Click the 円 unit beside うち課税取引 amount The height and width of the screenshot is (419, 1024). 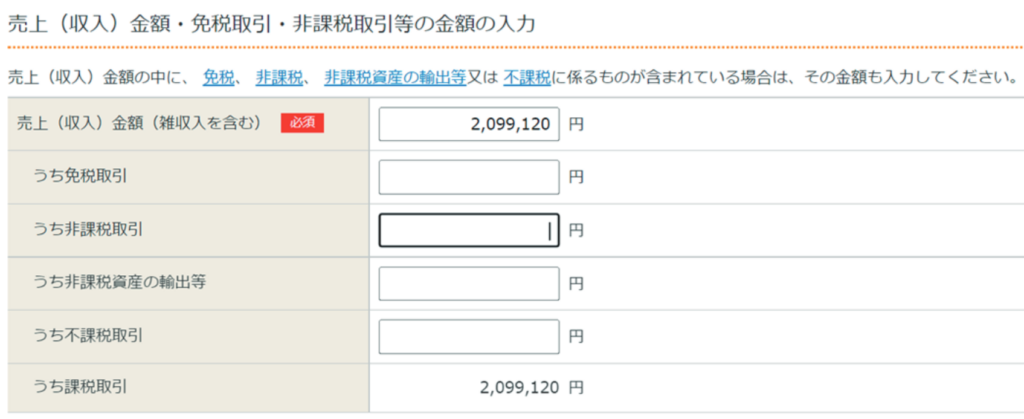[x=576, y=387]
